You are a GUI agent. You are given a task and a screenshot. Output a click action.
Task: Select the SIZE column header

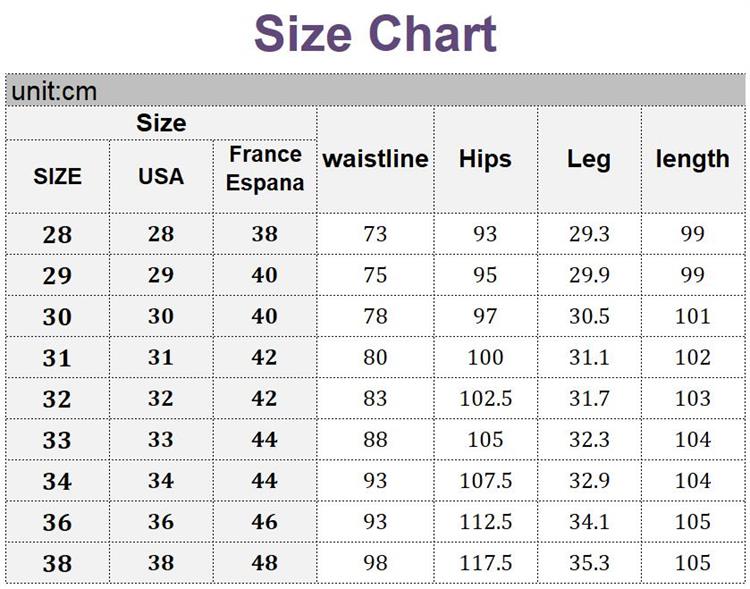click(57, 177)
